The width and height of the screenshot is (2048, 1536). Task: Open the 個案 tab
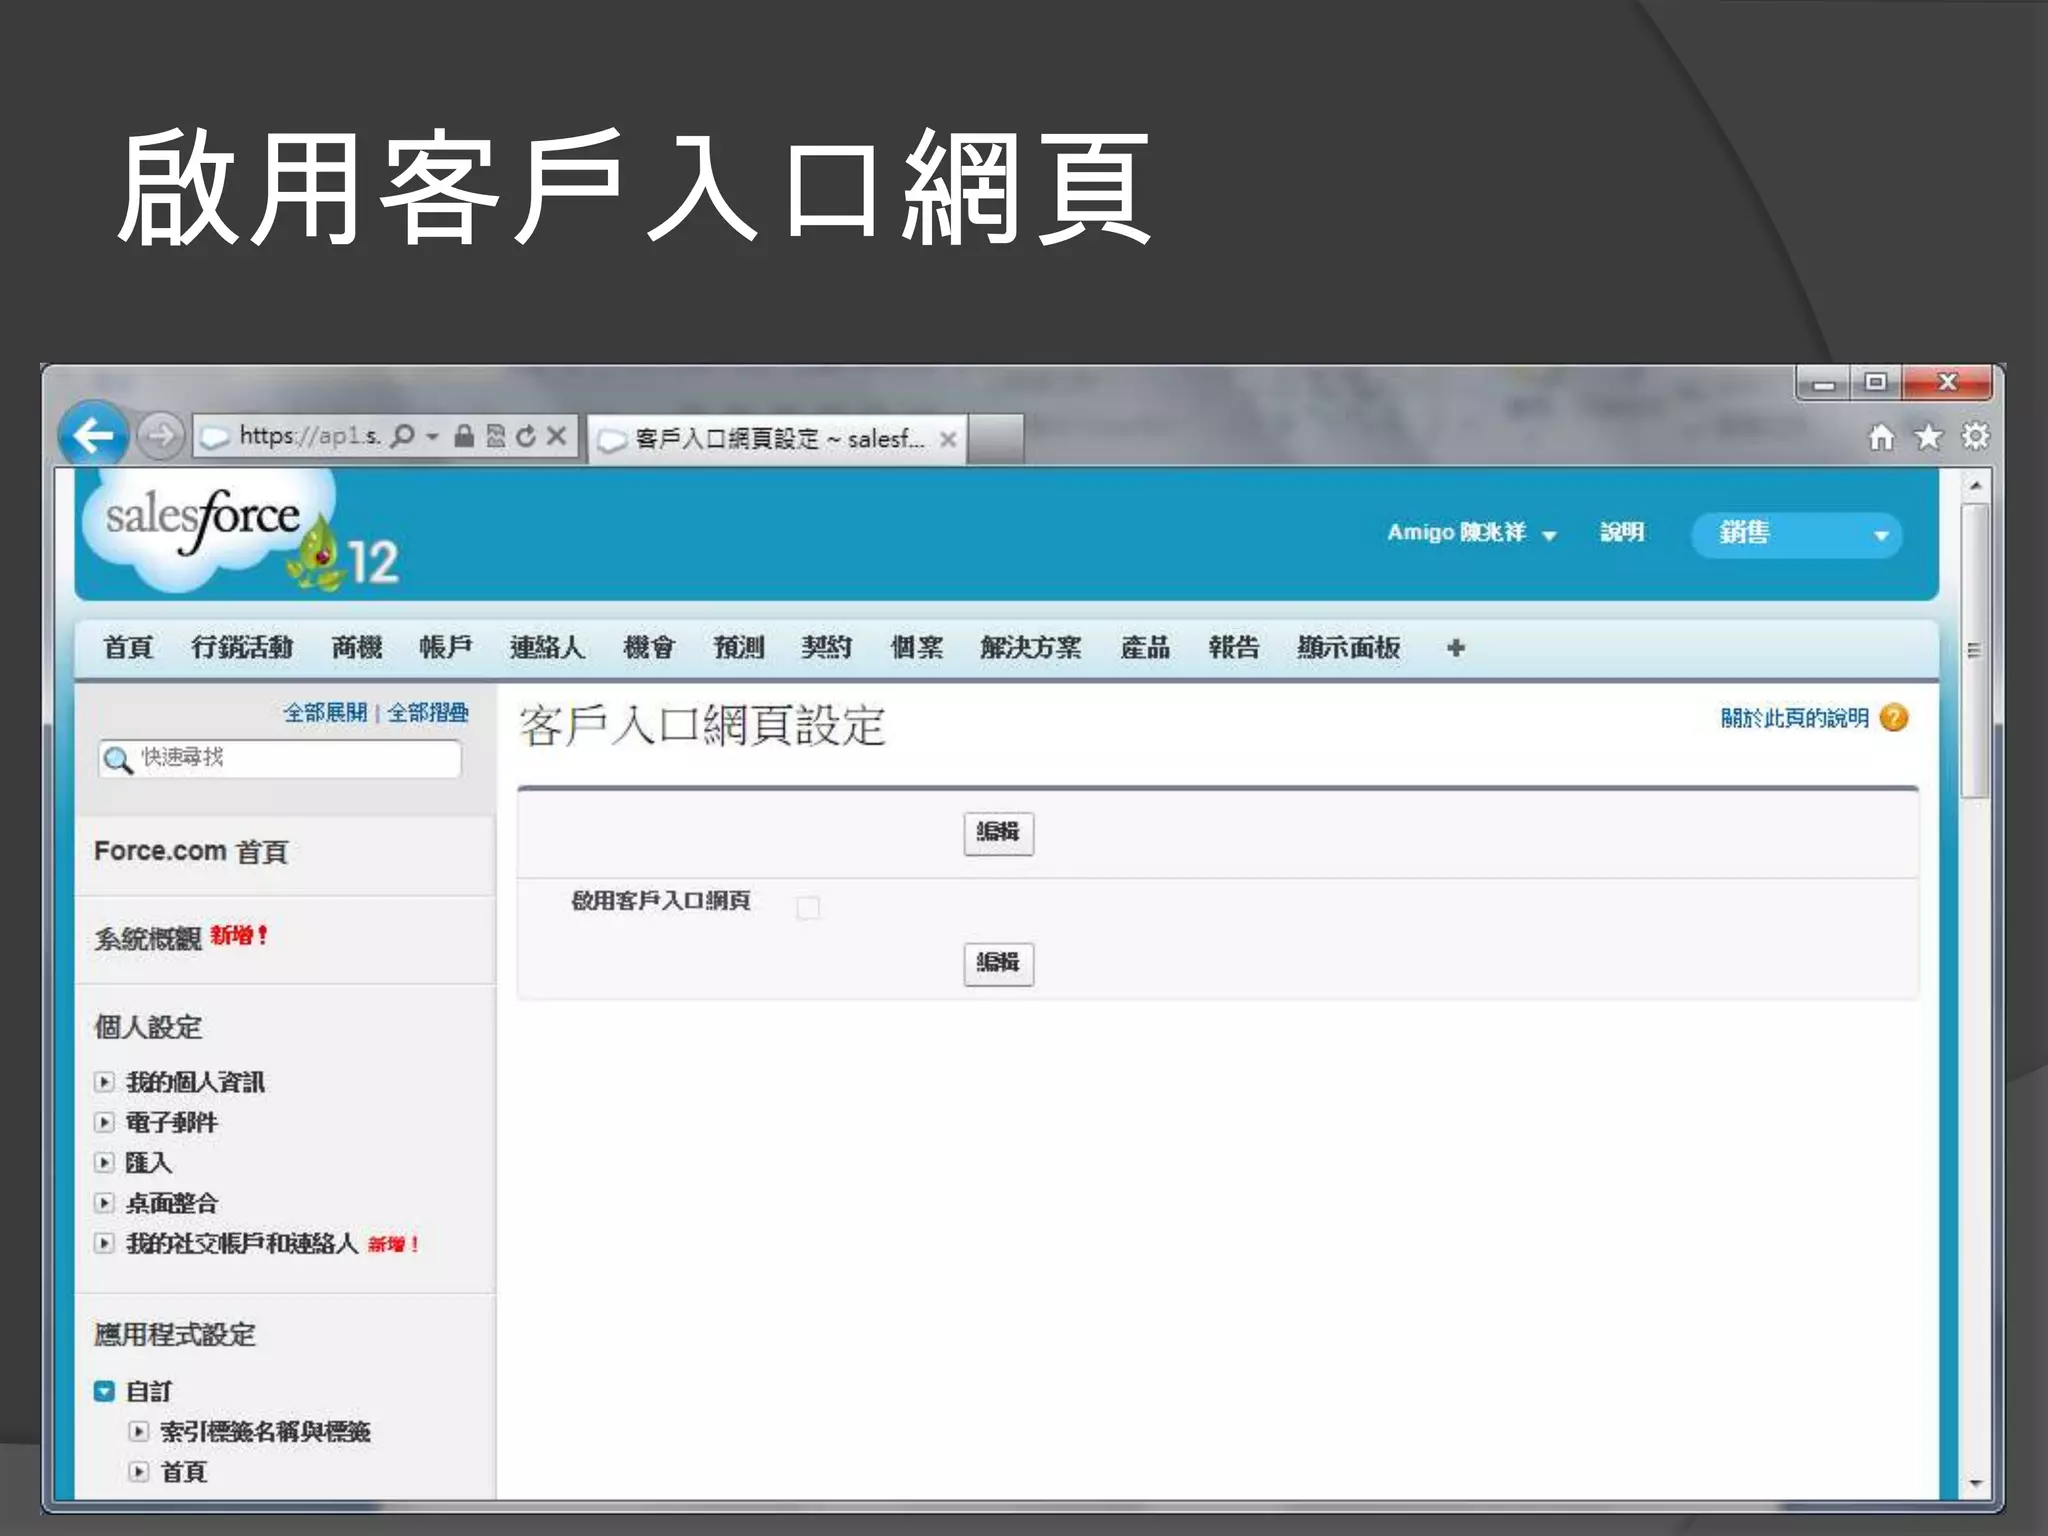tap(917, 648)
